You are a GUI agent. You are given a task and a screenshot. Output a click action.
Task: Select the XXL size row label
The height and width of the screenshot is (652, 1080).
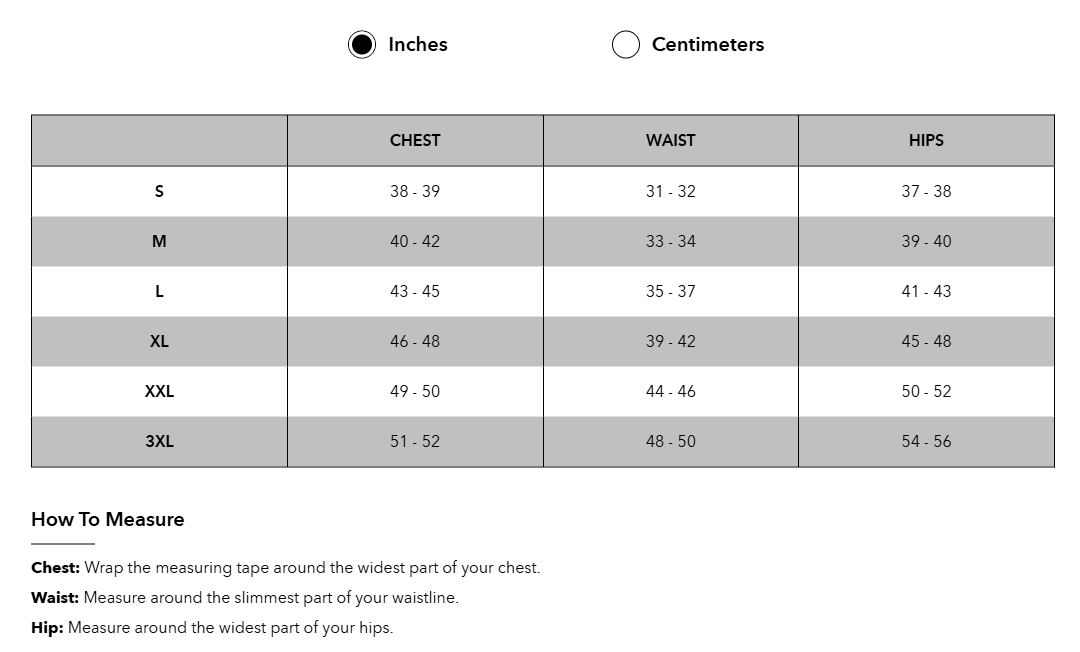[x=159, y=391]
